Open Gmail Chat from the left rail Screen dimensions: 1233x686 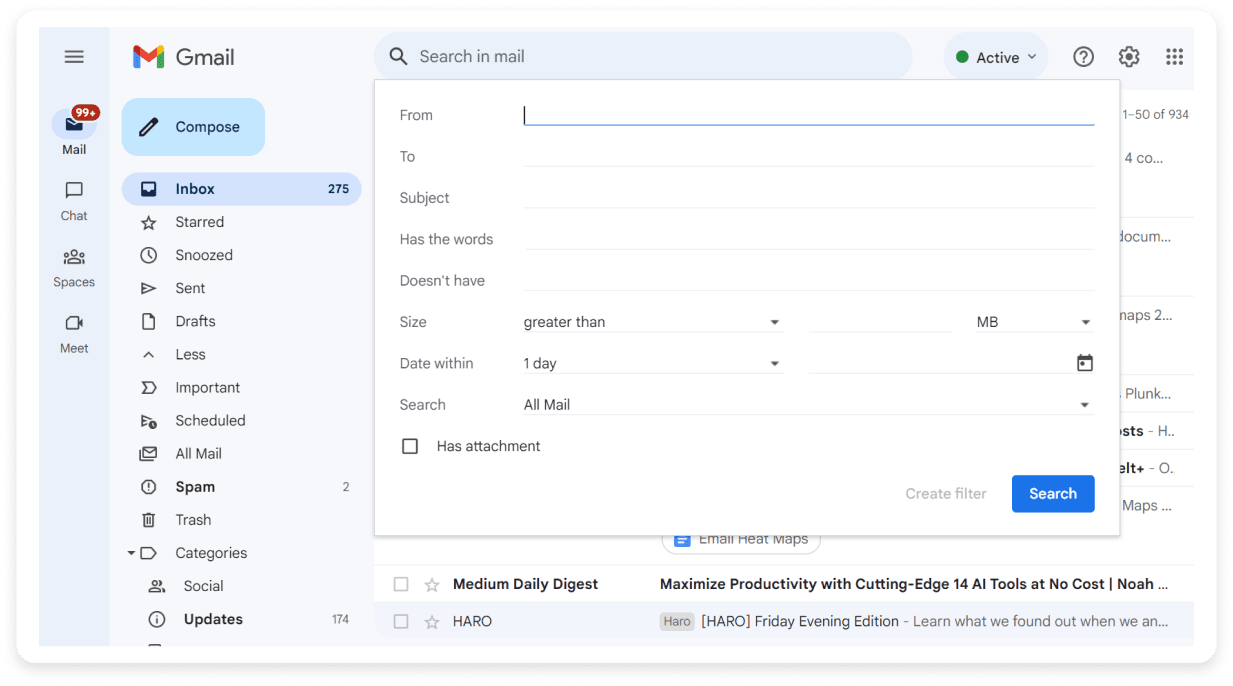tap(73, 200)
